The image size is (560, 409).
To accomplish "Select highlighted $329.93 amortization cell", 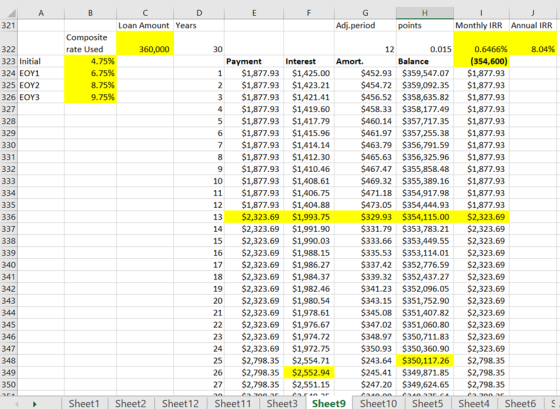I will click(365, 217).
